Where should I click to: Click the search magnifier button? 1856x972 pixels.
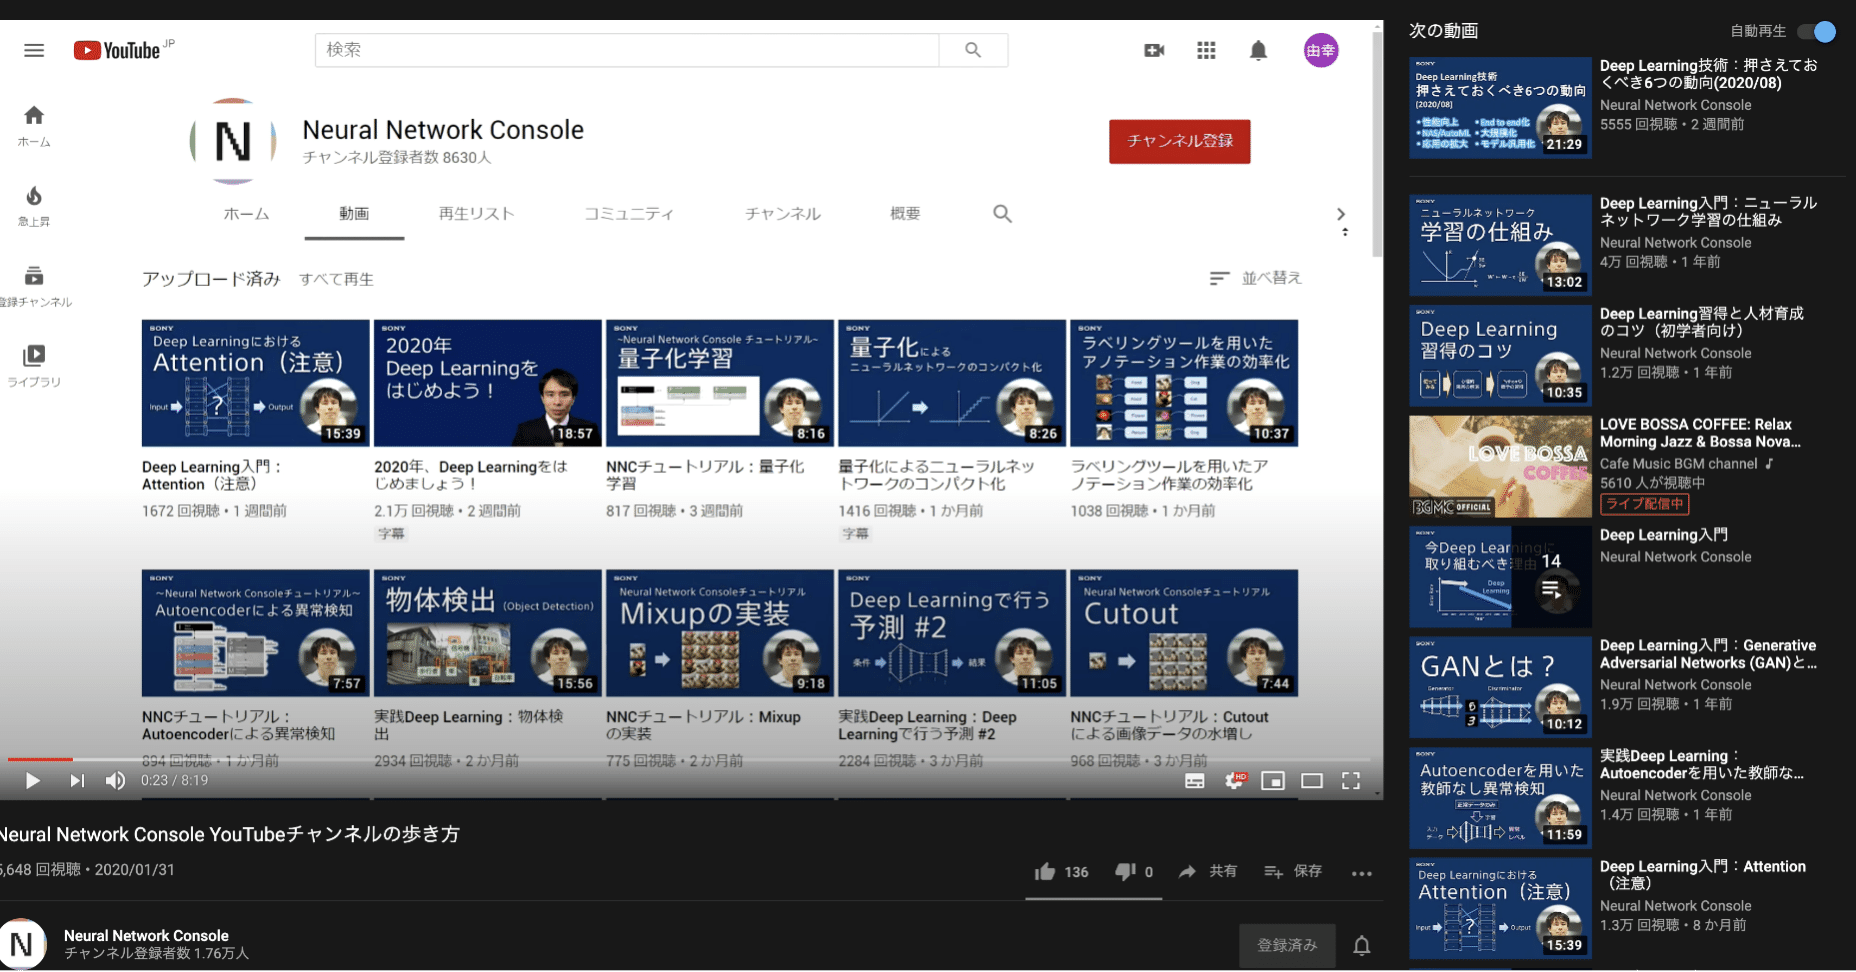[x=973, y=50]
